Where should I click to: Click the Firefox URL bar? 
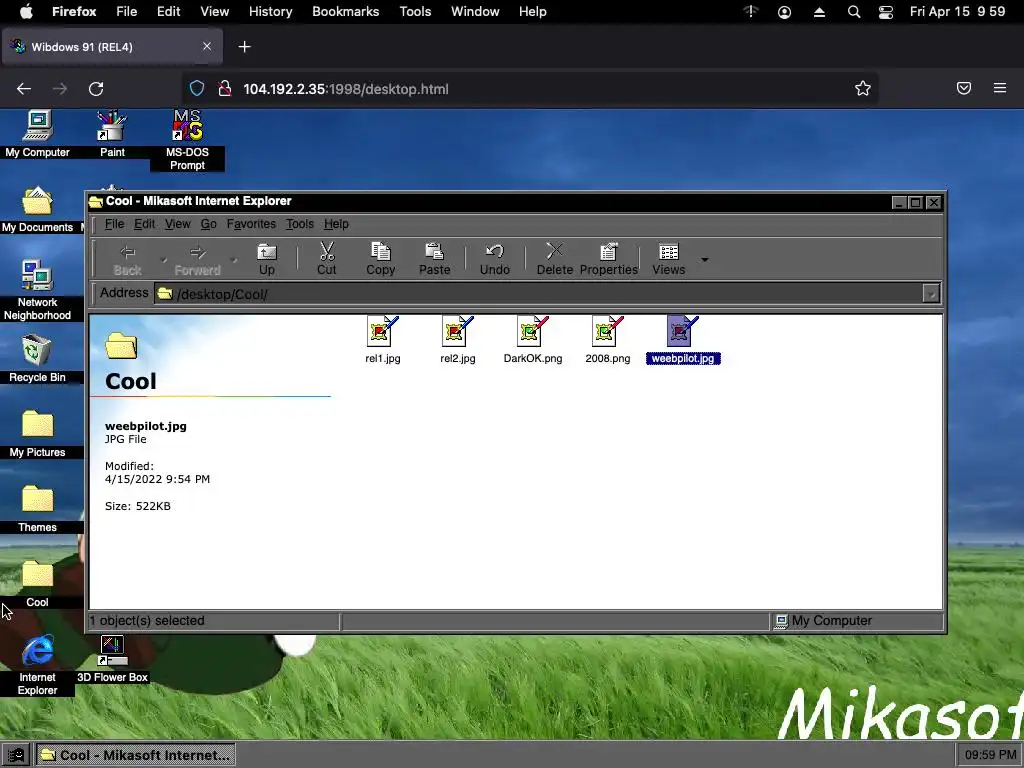click(x=529, y=89)
